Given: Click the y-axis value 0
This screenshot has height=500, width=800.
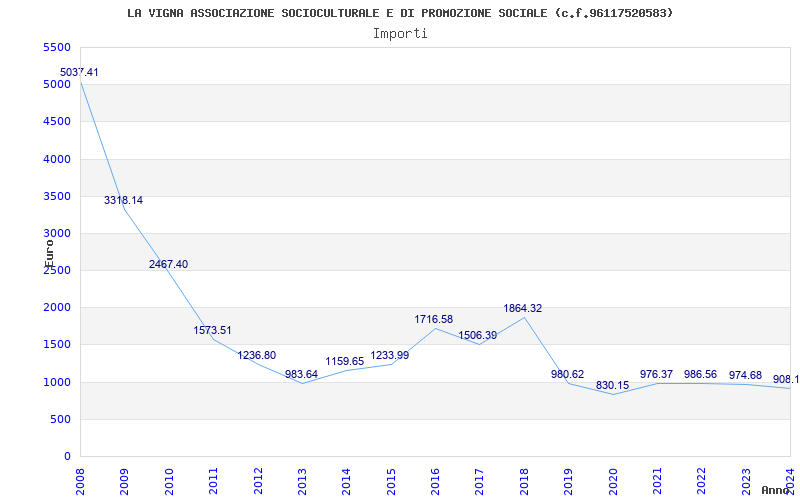Looking at the screenshot, I should 67,457.
